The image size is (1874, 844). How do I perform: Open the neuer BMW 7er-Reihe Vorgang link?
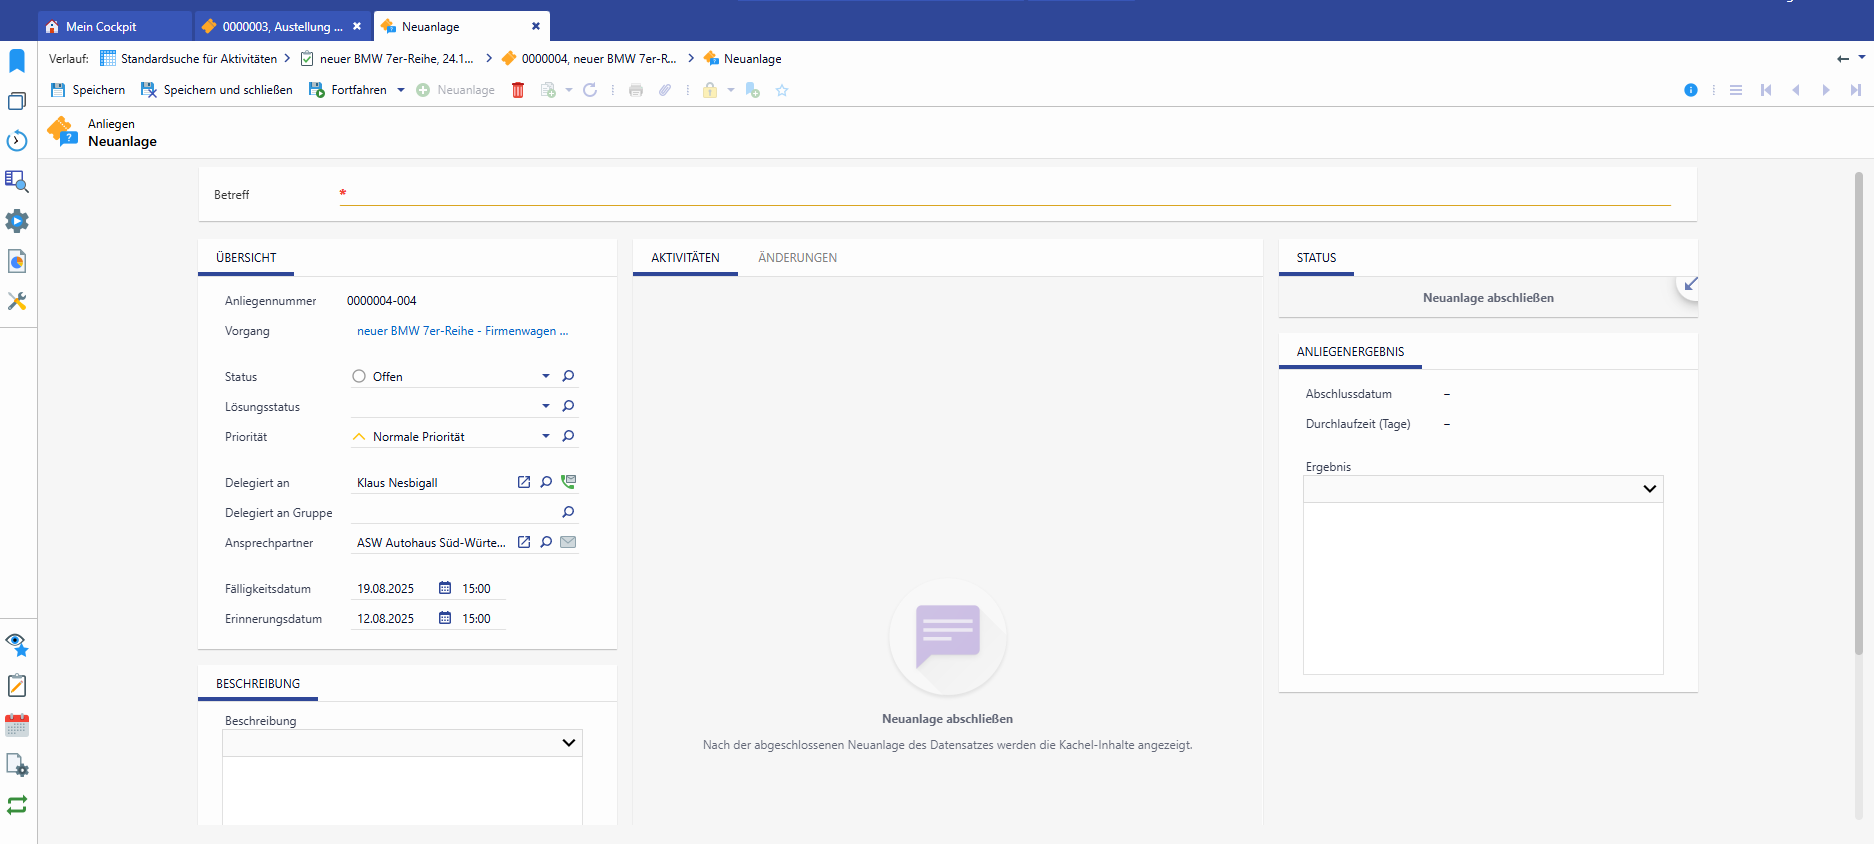point(462,331)
